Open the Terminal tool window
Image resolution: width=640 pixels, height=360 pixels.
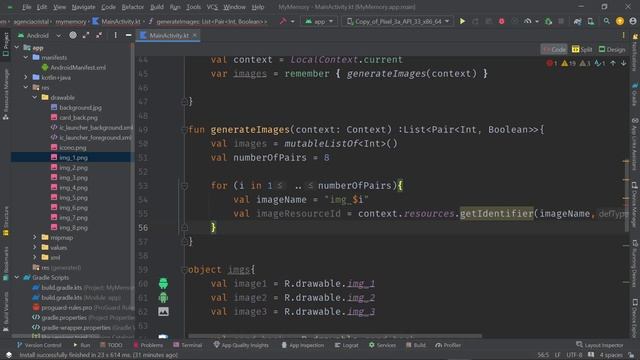(187, 345)
